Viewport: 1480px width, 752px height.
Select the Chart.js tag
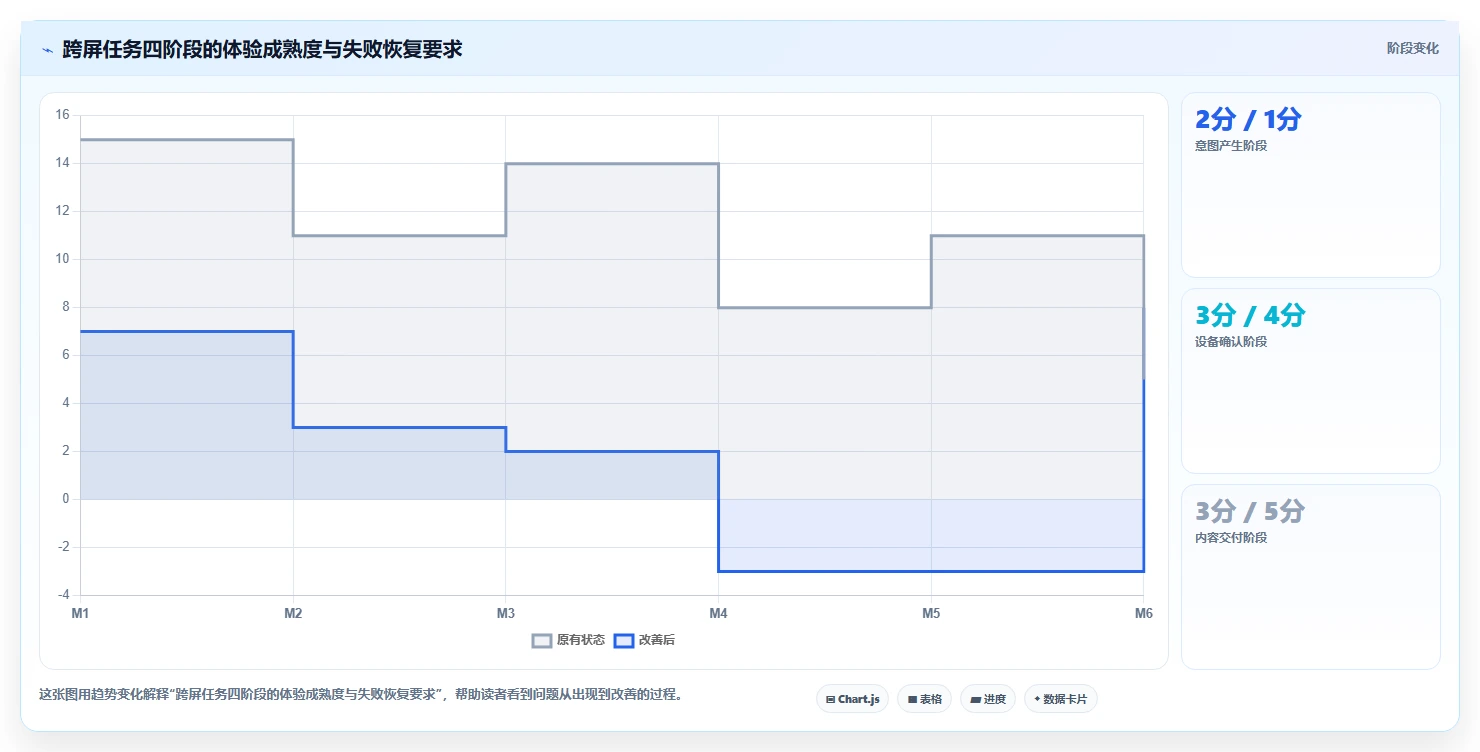852,699
